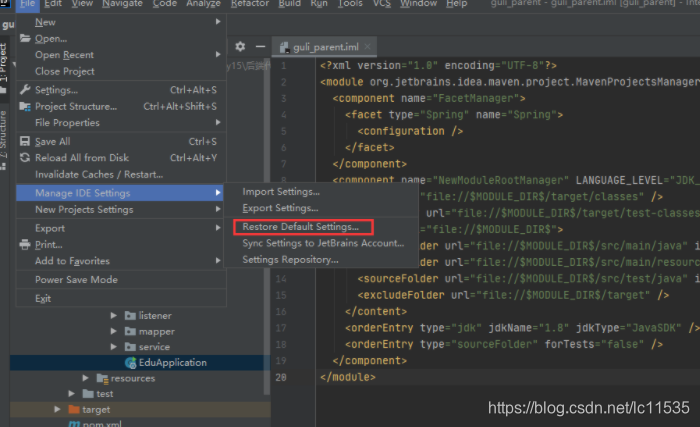This screenshot has width=700, height=427.
Task: Click the Reload All from Disk icon
Action: coord(25,158)
